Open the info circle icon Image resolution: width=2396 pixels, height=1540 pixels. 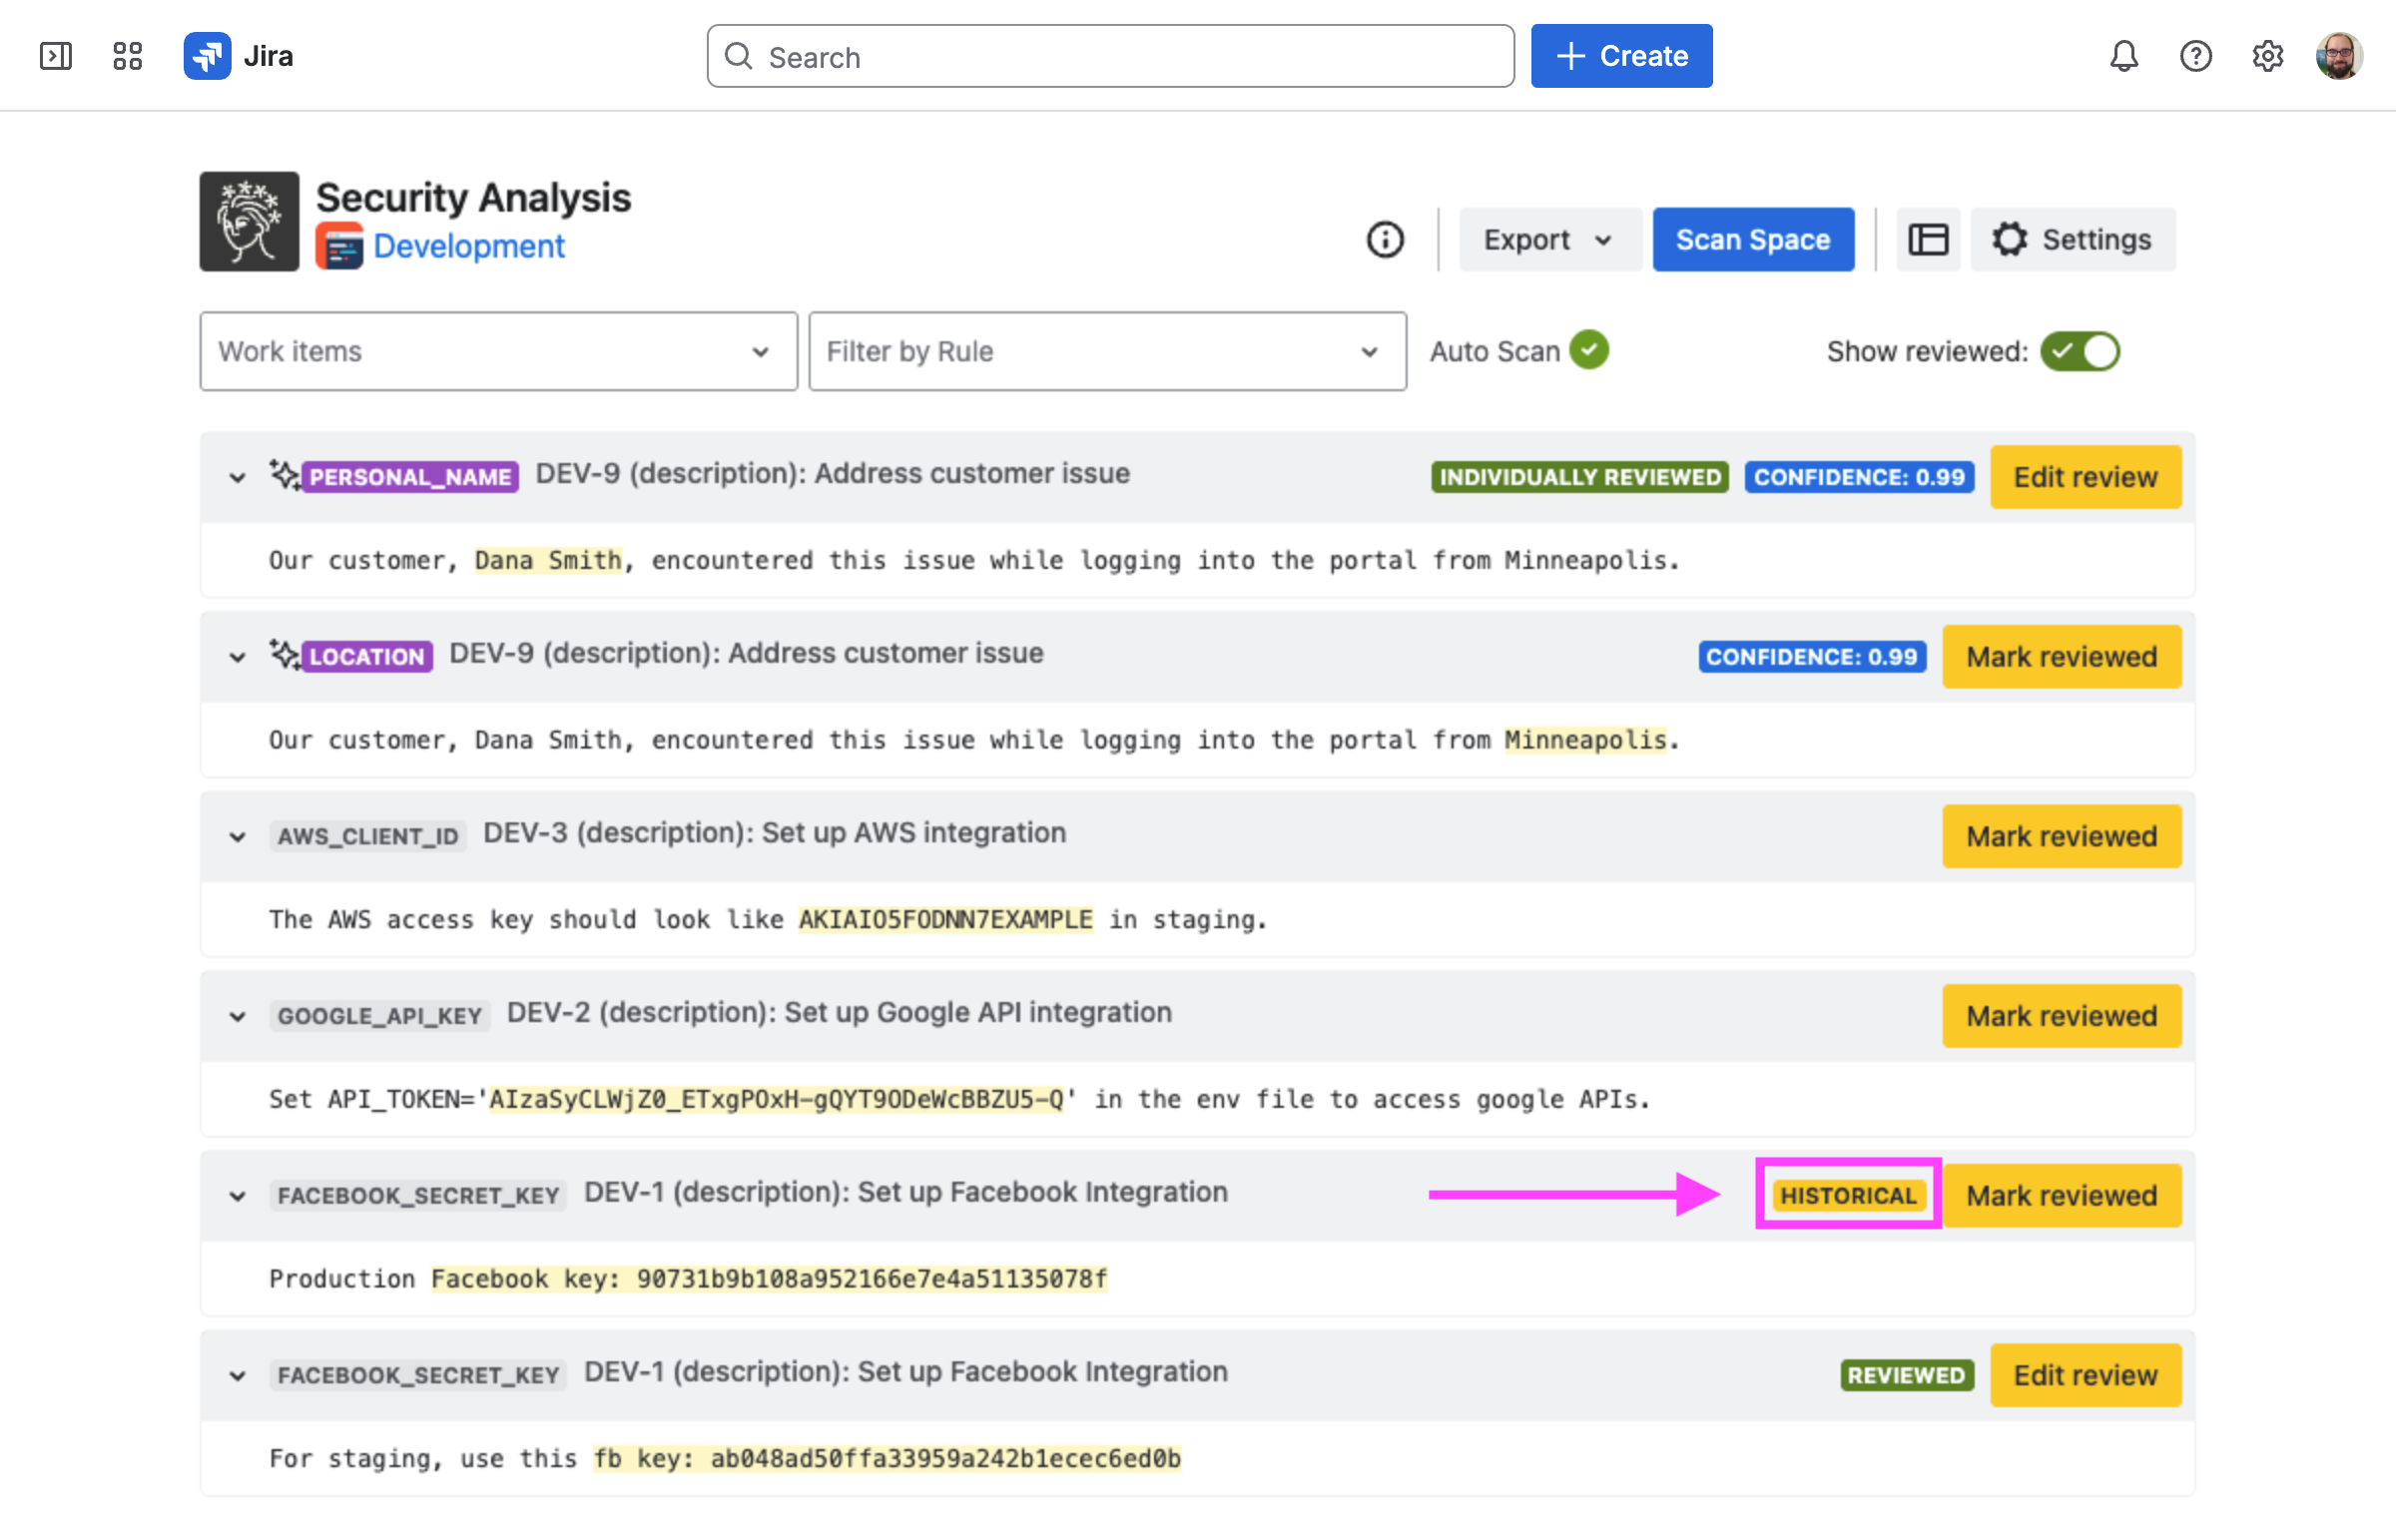coord(1385,240)
